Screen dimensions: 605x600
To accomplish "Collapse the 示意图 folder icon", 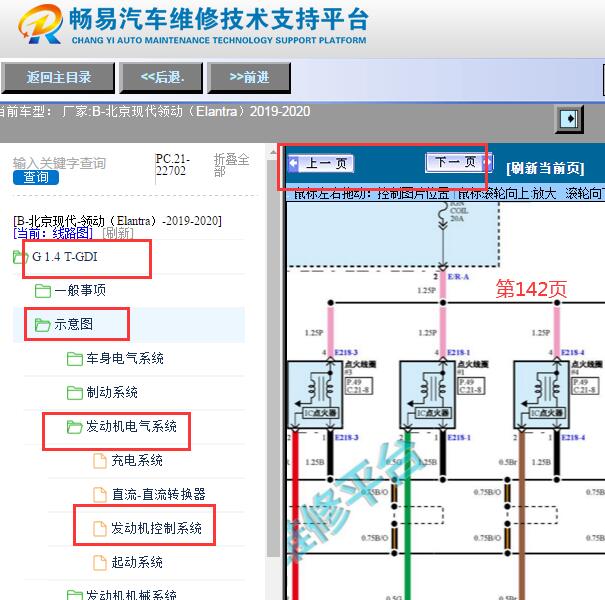I will 42,325.
